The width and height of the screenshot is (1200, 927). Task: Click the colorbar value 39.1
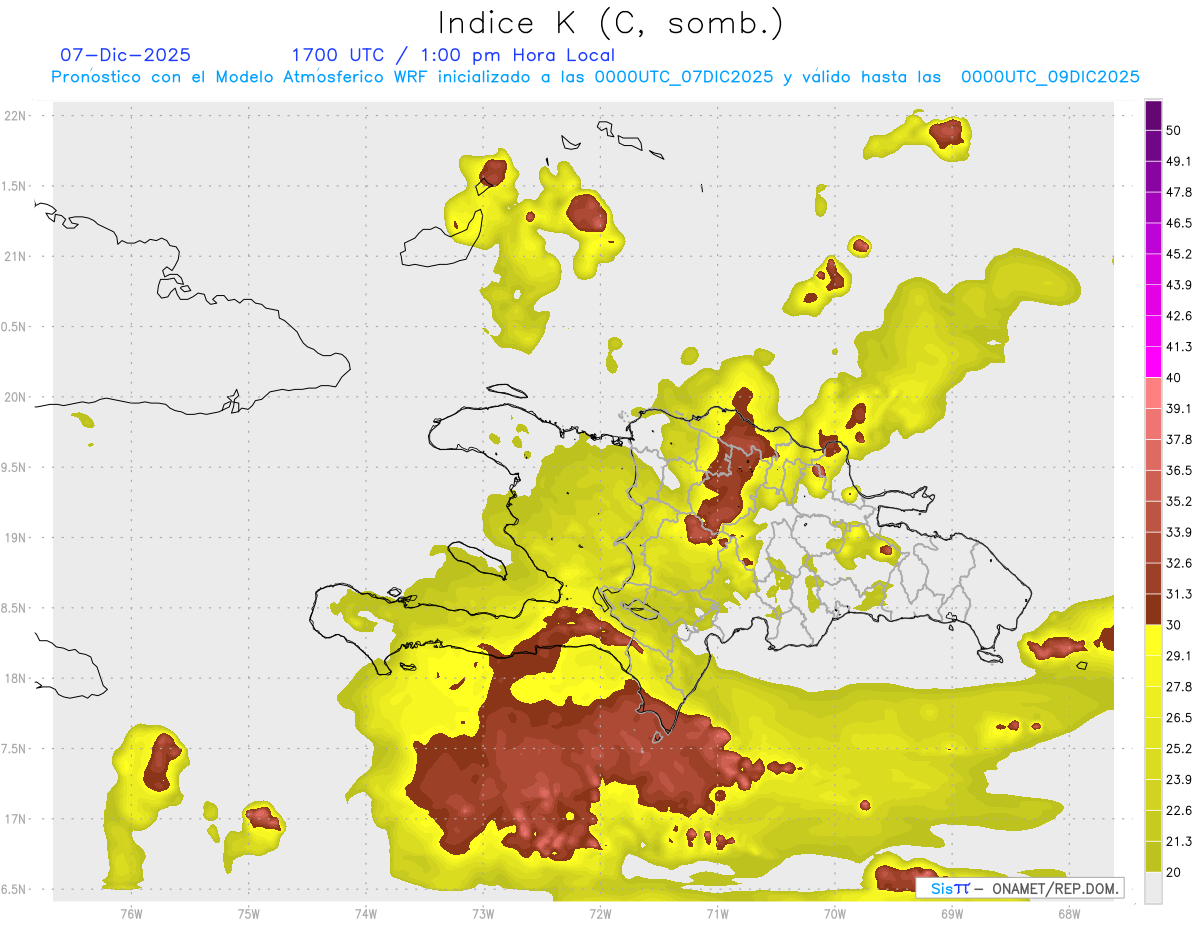[x=1179, y=408]
